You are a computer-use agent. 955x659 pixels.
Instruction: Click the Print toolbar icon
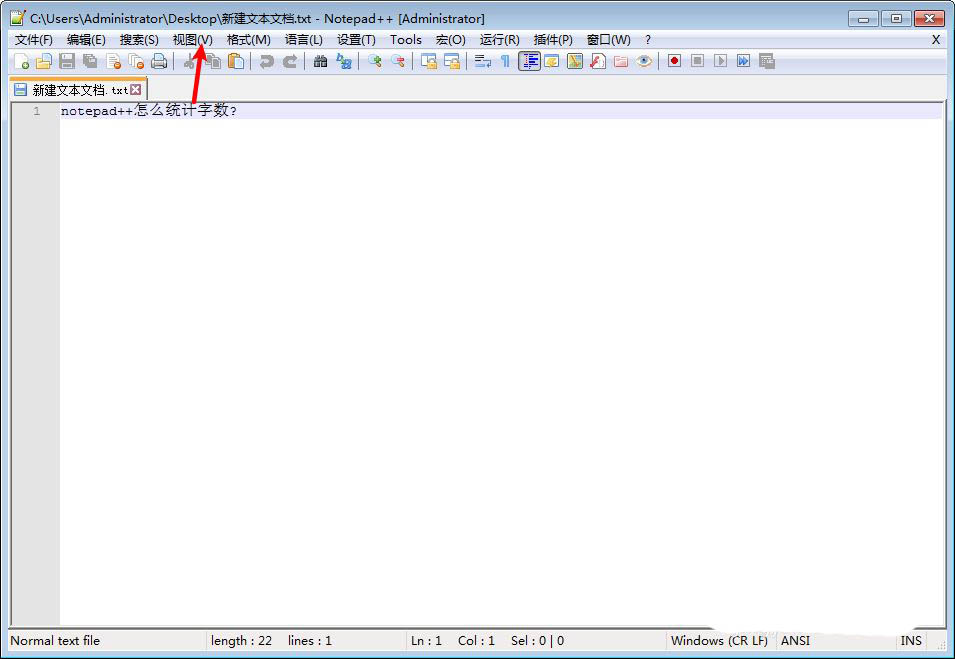pyautogui.click(x=159, y=61)
